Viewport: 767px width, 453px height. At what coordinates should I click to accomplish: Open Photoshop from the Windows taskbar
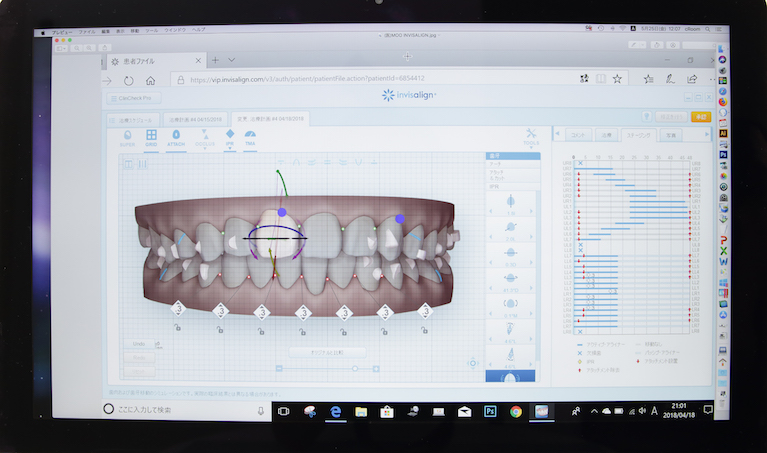tap(490, 411)
